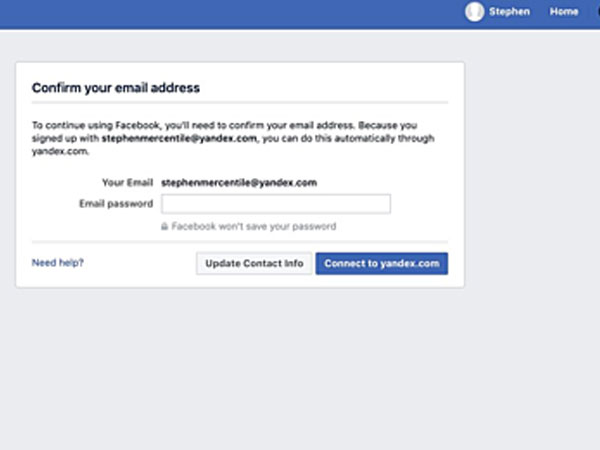This screenshot has width=600, height=450.
Task: Click the Connect to yandex.com button
Action: click(382, 264)
